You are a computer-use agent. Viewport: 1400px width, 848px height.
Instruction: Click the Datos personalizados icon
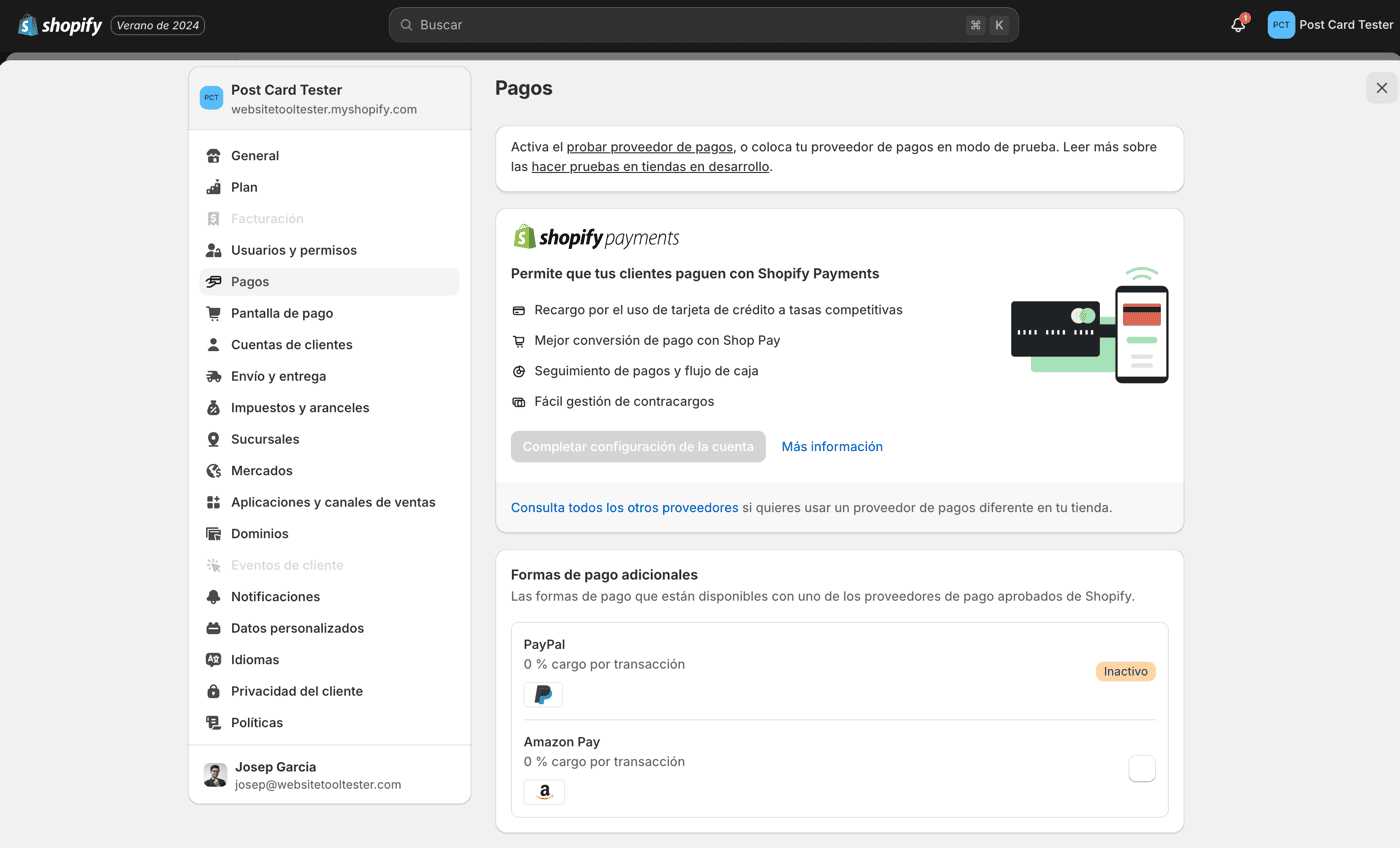[x=213, y=628]
